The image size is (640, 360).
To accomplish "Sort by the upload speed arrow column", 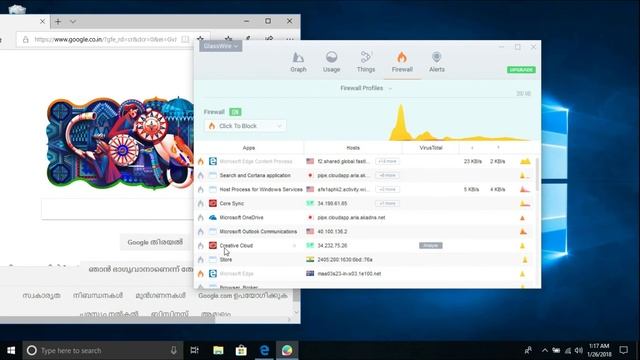I will click(498, 148).
